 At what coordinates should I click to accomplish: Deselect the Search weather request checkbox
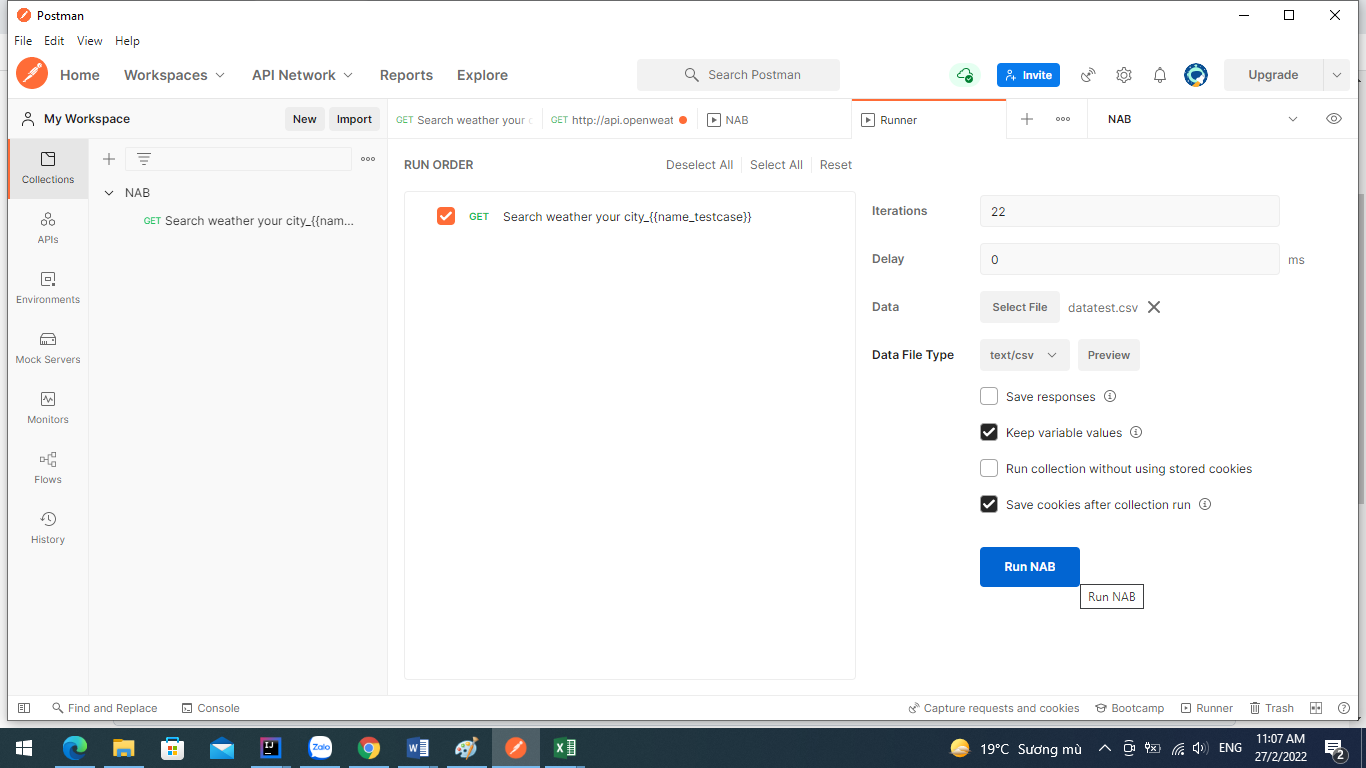click(446, 216)
